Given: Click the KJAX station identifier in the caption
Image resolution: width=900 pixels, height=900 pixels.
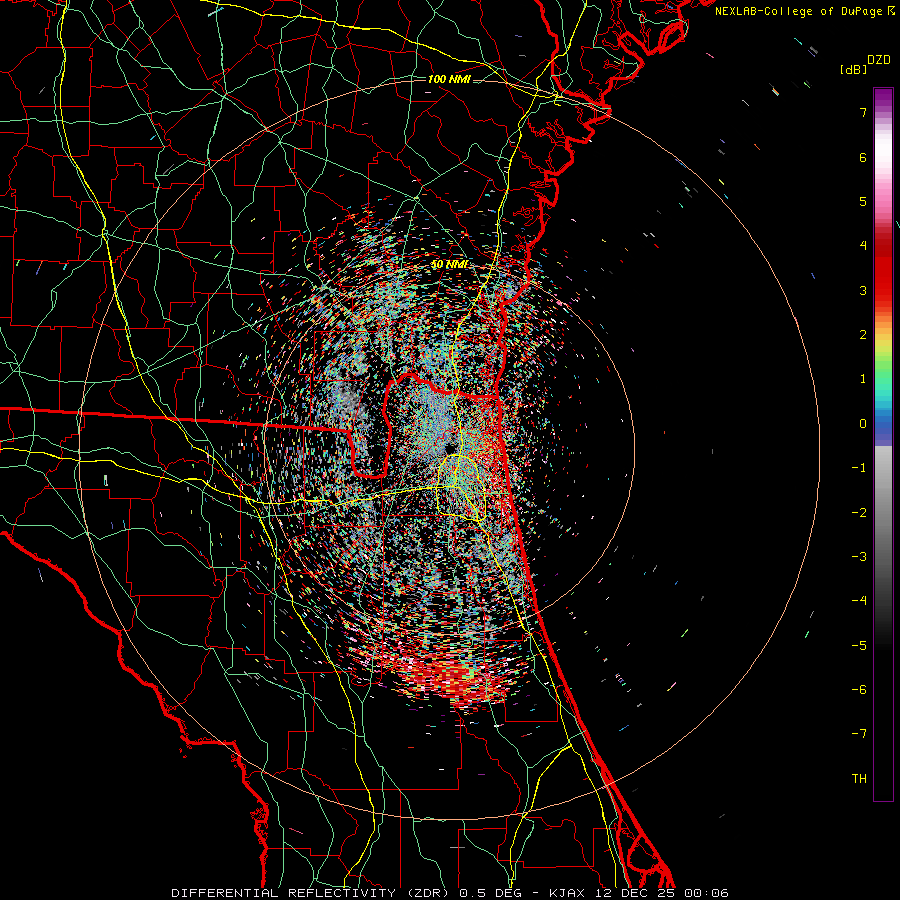Looking at the screenshot, I should [567, 893].
